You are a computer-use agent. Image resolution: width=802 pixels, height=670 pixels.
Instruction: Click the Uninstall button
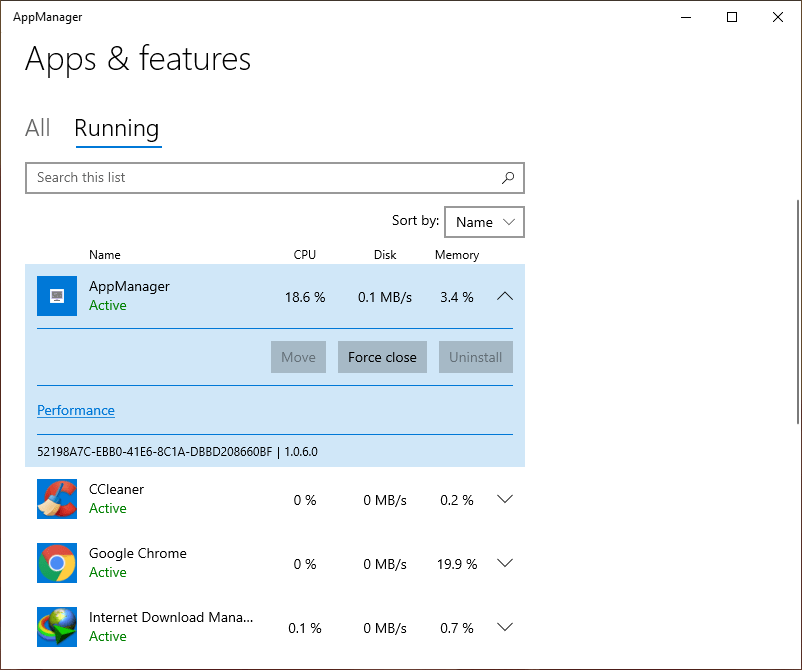coord(475,357)
